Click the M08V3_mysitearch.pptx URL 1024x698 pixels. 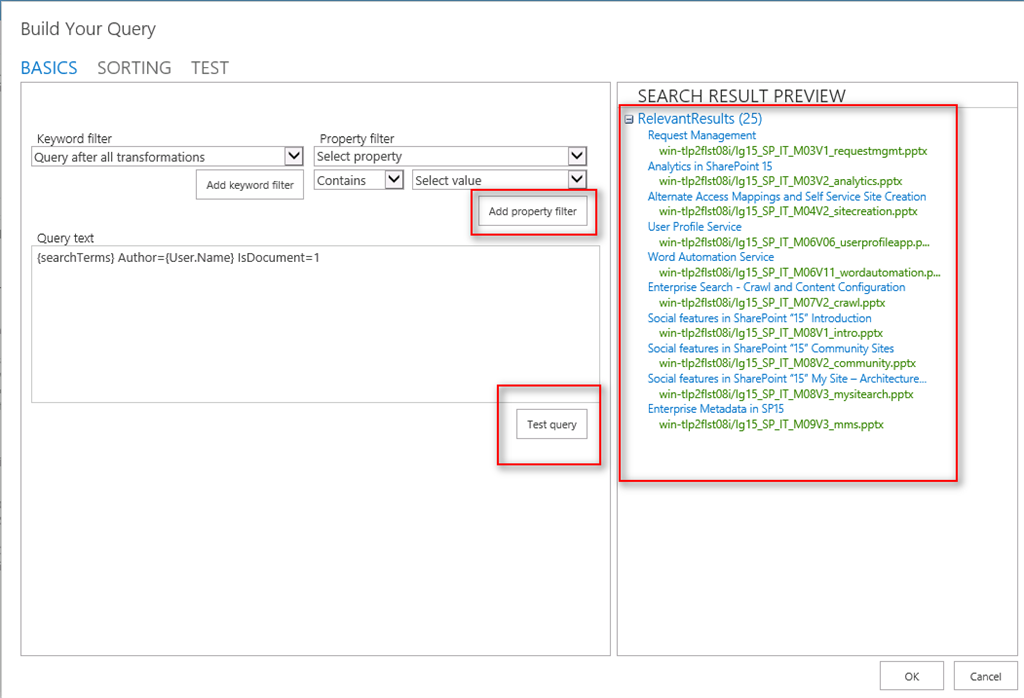(786, 394)
